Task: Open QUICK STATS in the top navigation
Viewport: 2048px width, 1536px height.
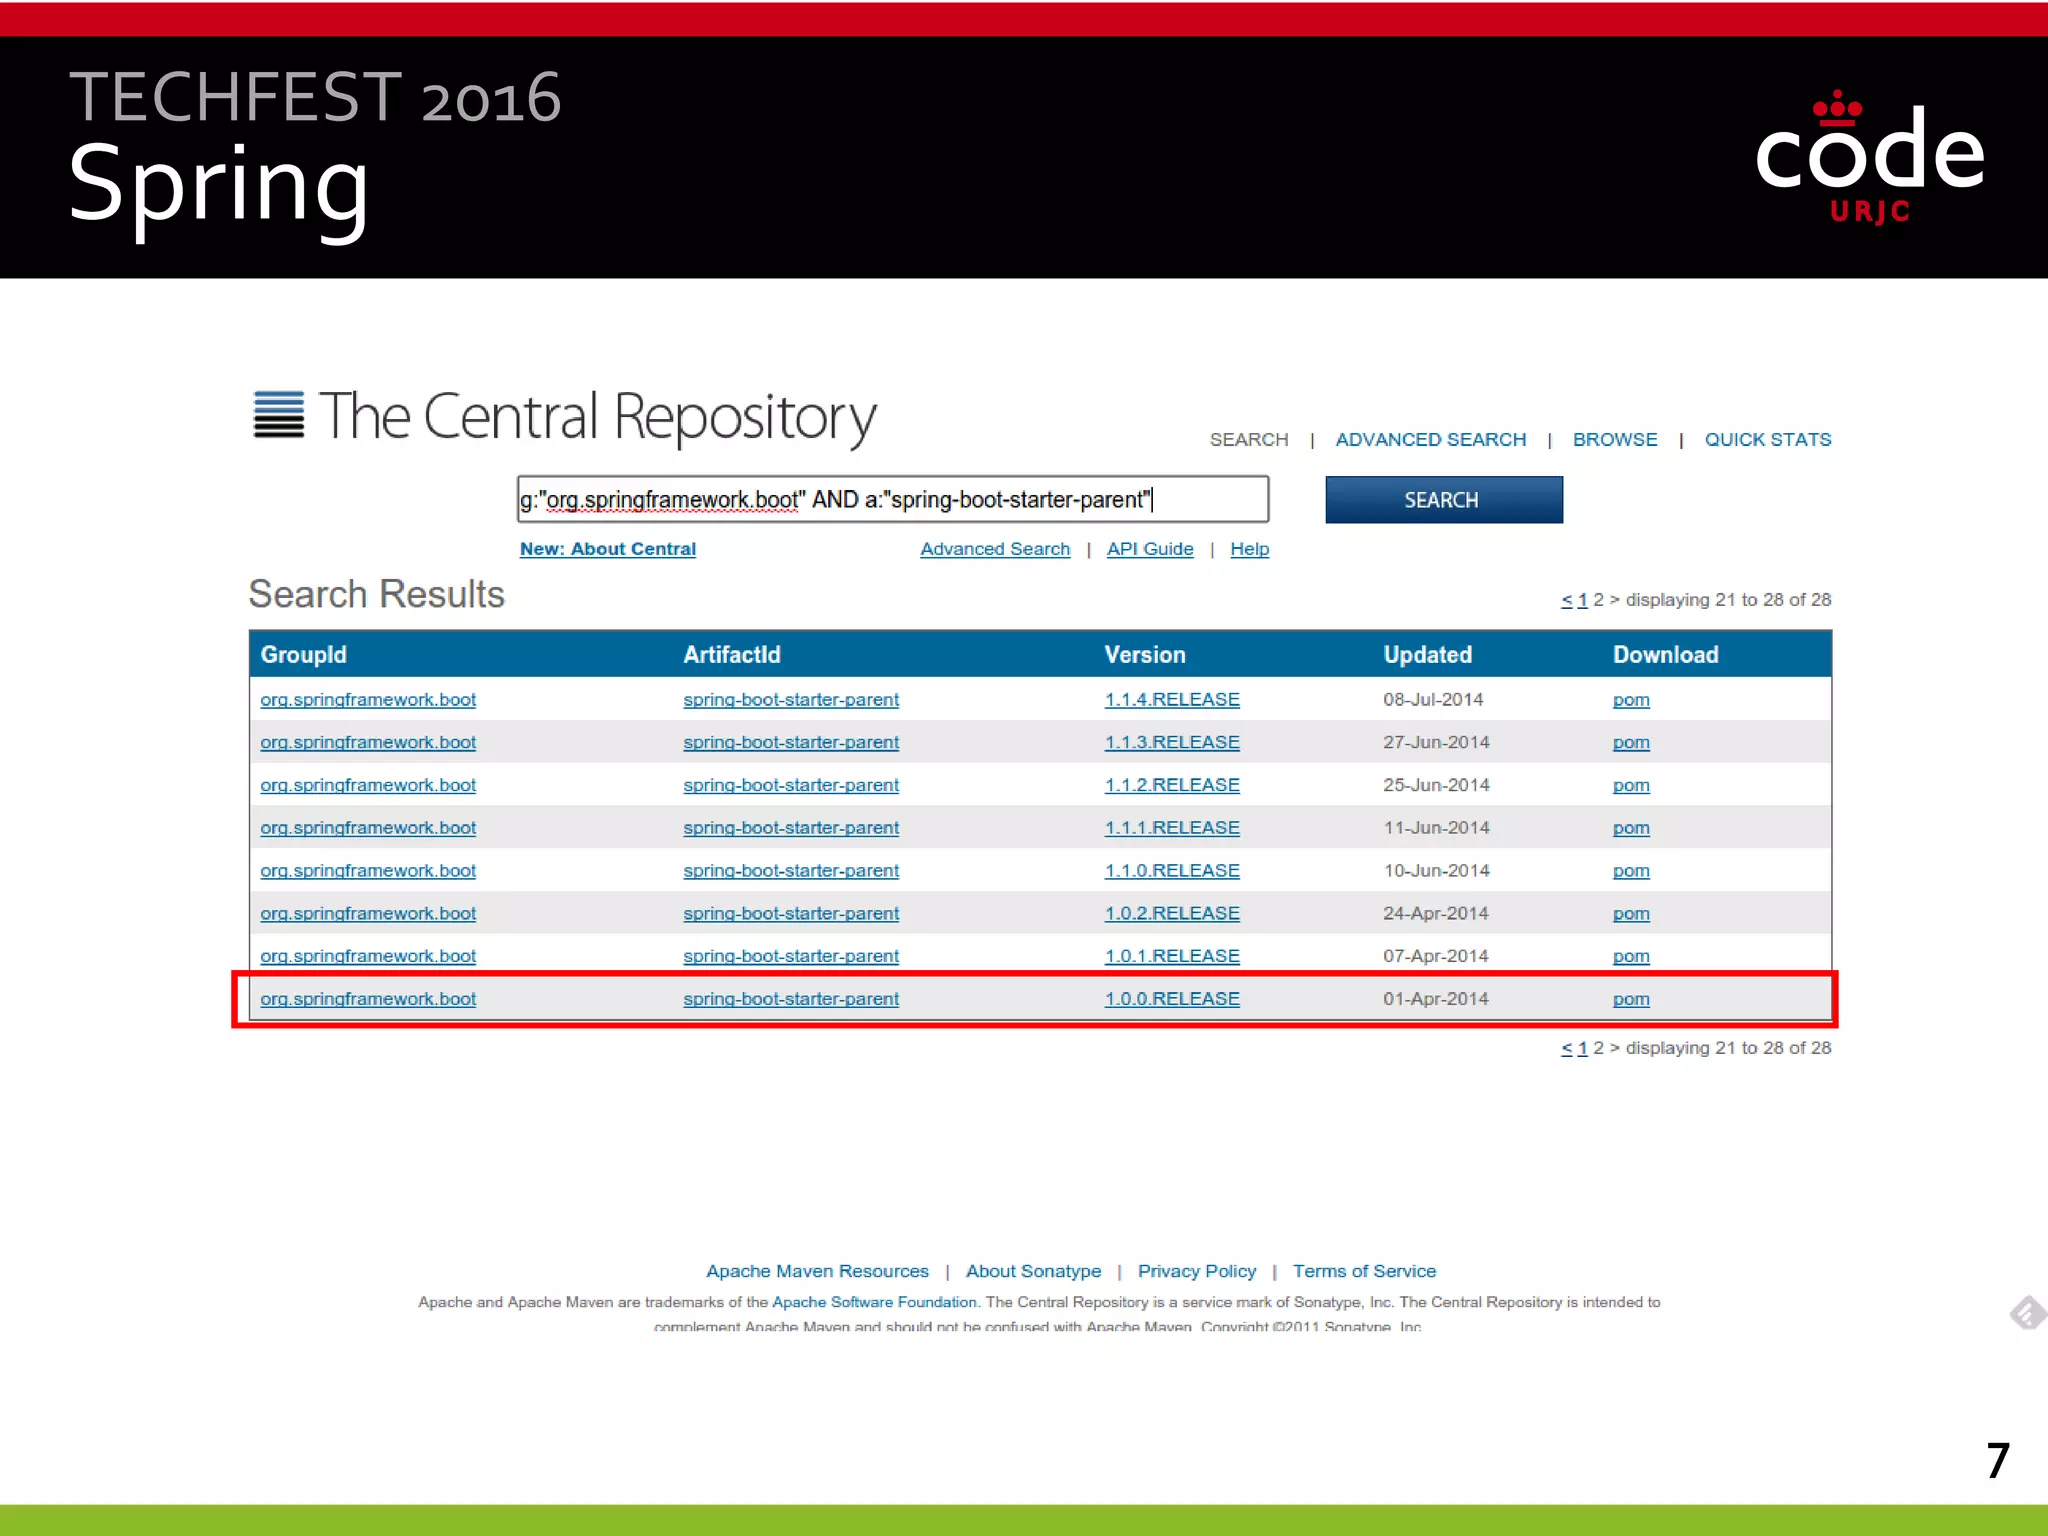Action: coord(1767,440)
